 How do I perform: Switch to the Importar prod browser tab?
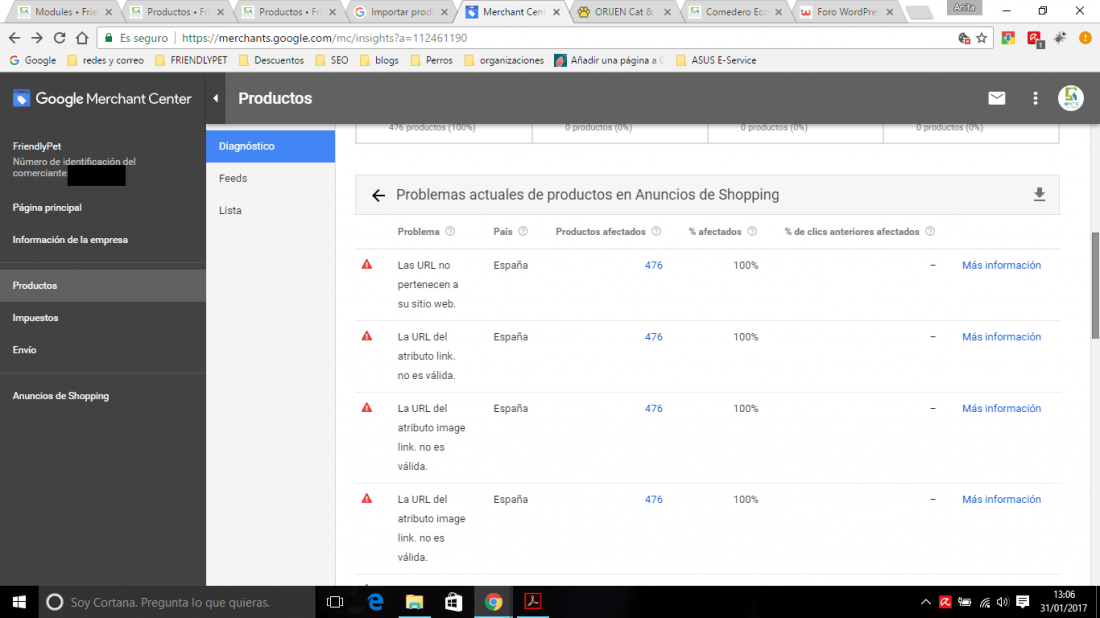[x=401, y=12]
